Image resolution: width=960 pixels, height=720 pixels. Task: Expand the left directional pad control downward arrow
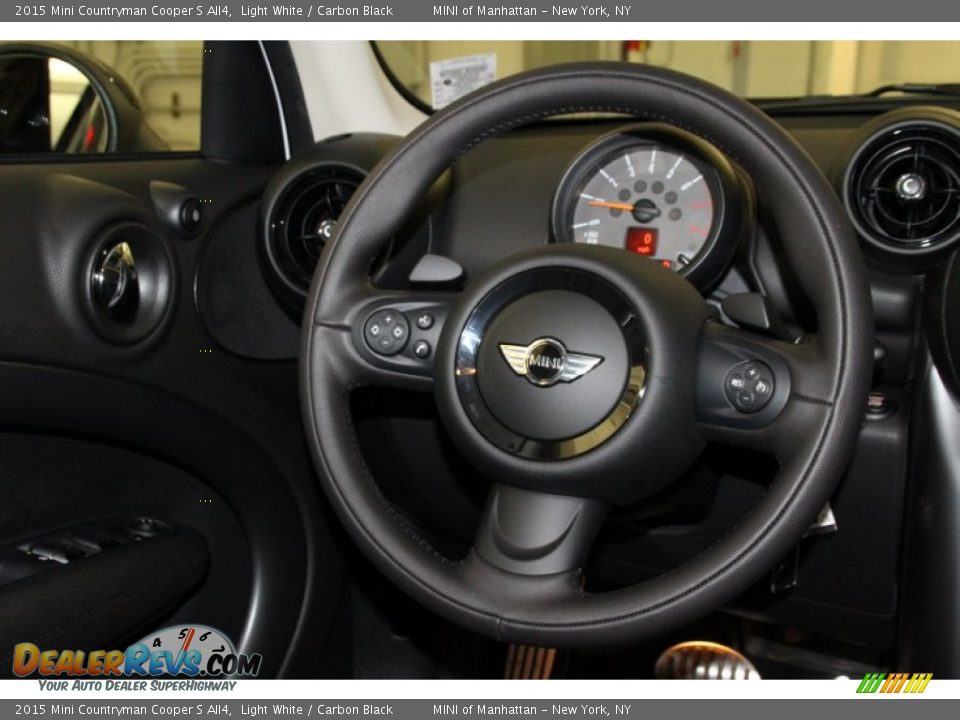pyautogui.click(x=386, y=344)
